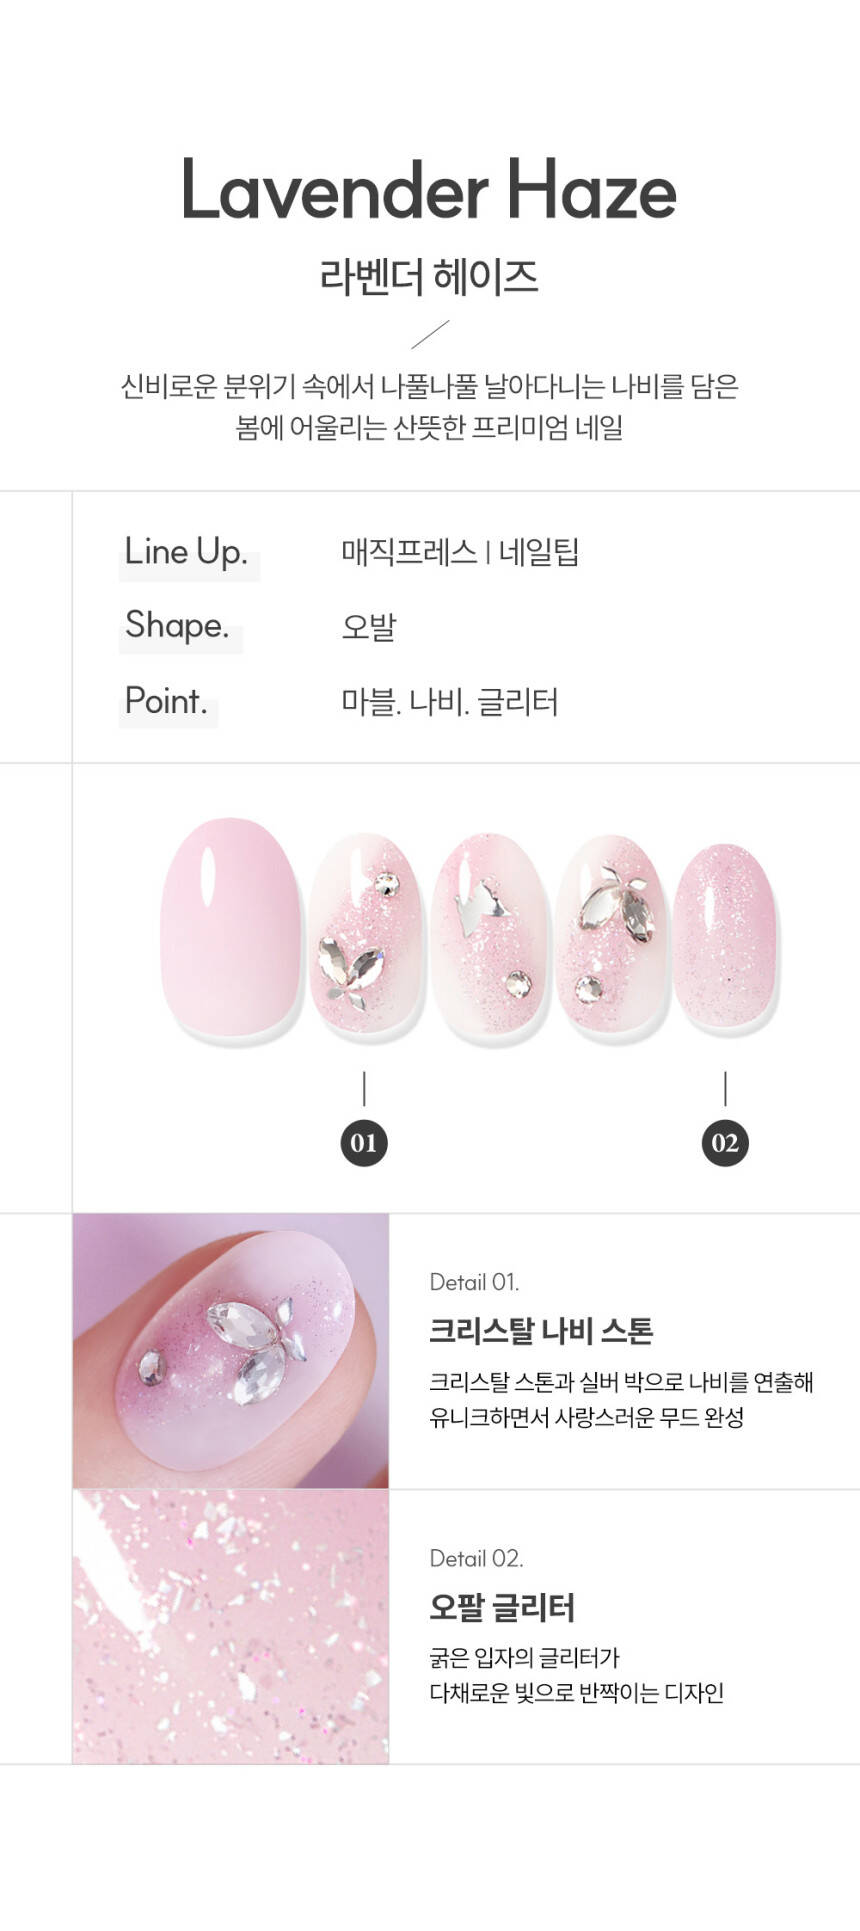The image size is (860, 1931).
Task: Open the opal glitter closeup photo
Action: pyautogui.click(x=231, y=1627)
